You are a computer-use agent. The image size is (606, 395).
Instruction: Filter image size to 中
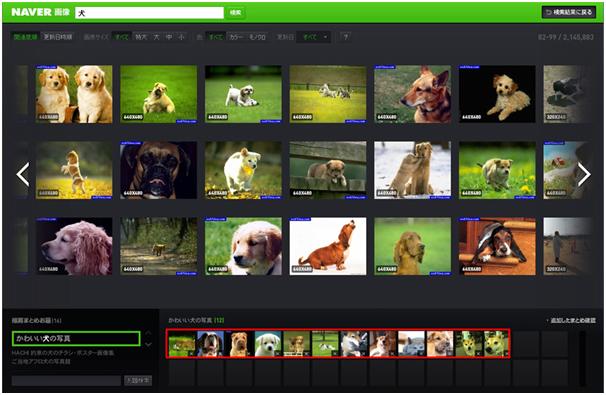click(x=169, y=37)
